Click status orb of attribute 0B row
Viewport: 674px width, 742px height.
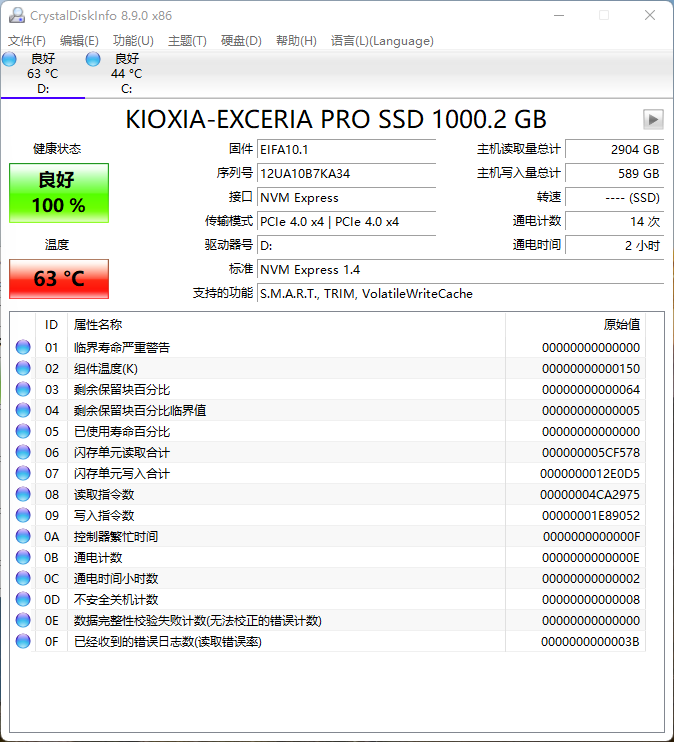(23, 557)
